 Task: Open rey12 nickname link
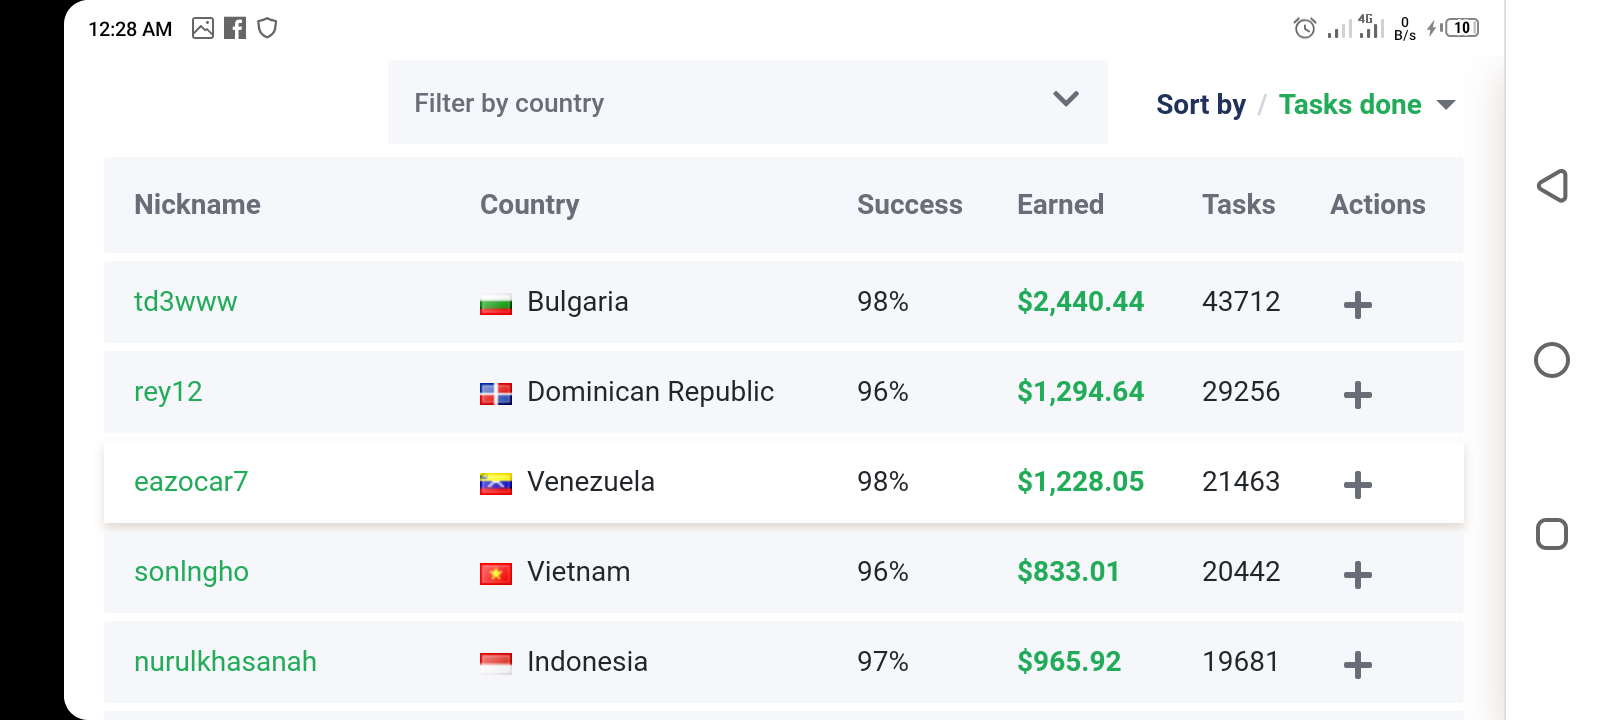click(168, 392)
